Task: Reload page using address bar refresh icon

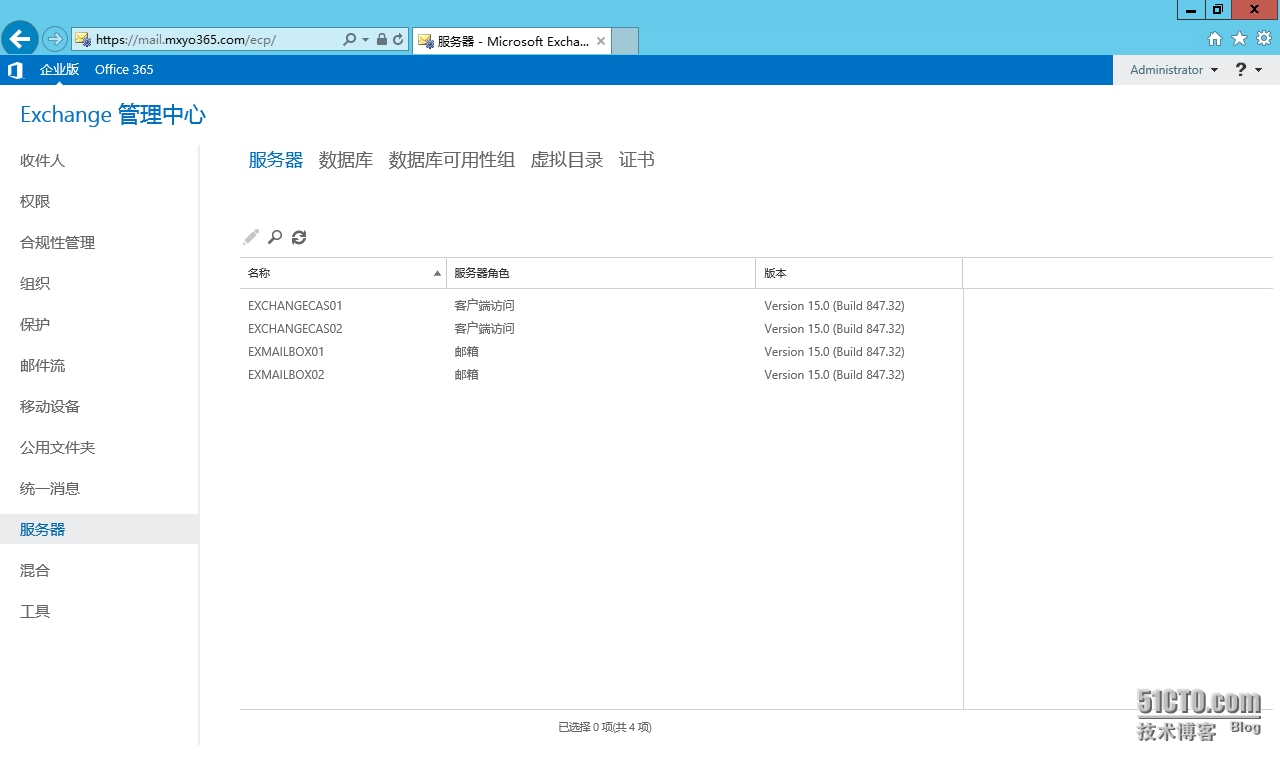Action: click(x=398, y=40)
